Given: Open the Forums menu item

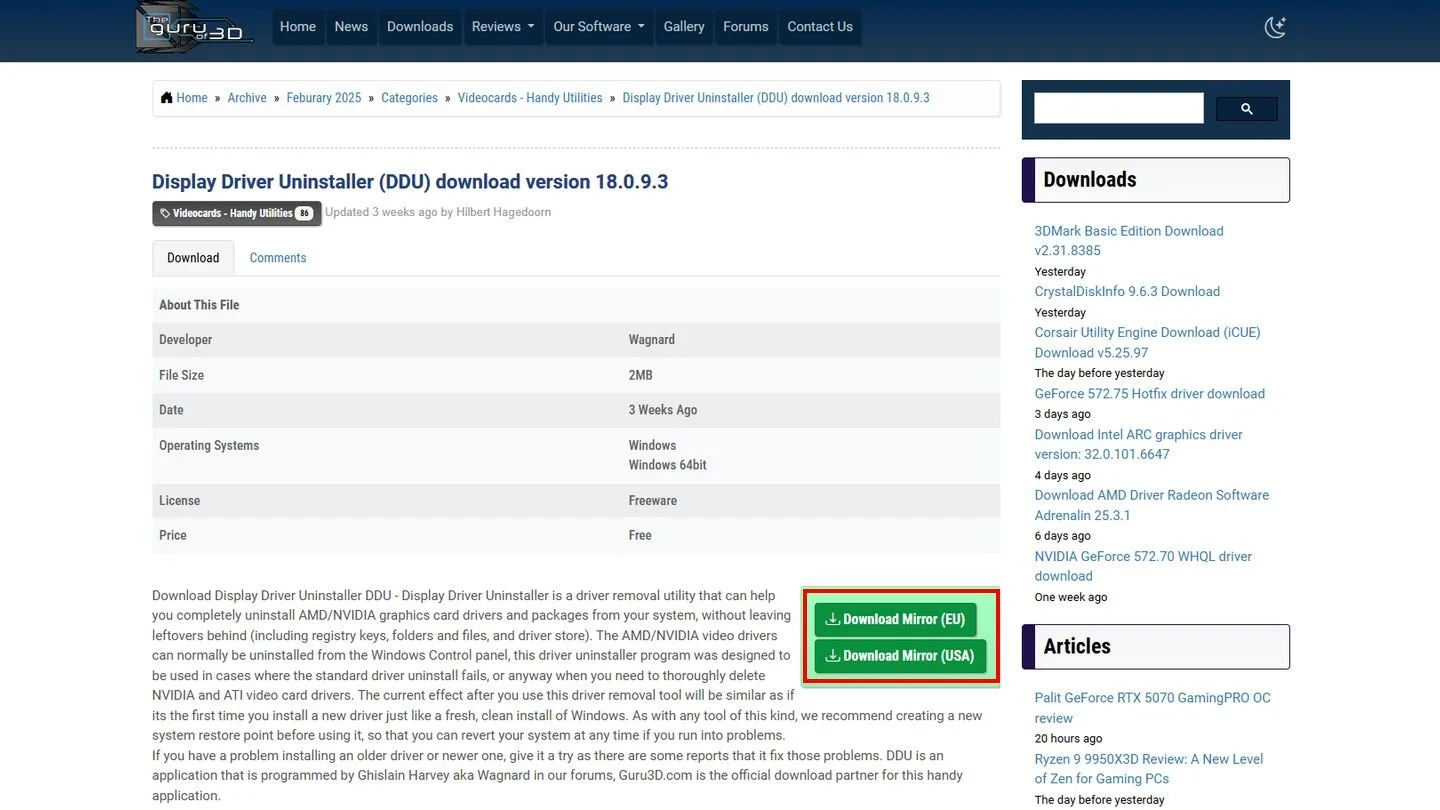Looking at the screenshot, I should (746, 27).
